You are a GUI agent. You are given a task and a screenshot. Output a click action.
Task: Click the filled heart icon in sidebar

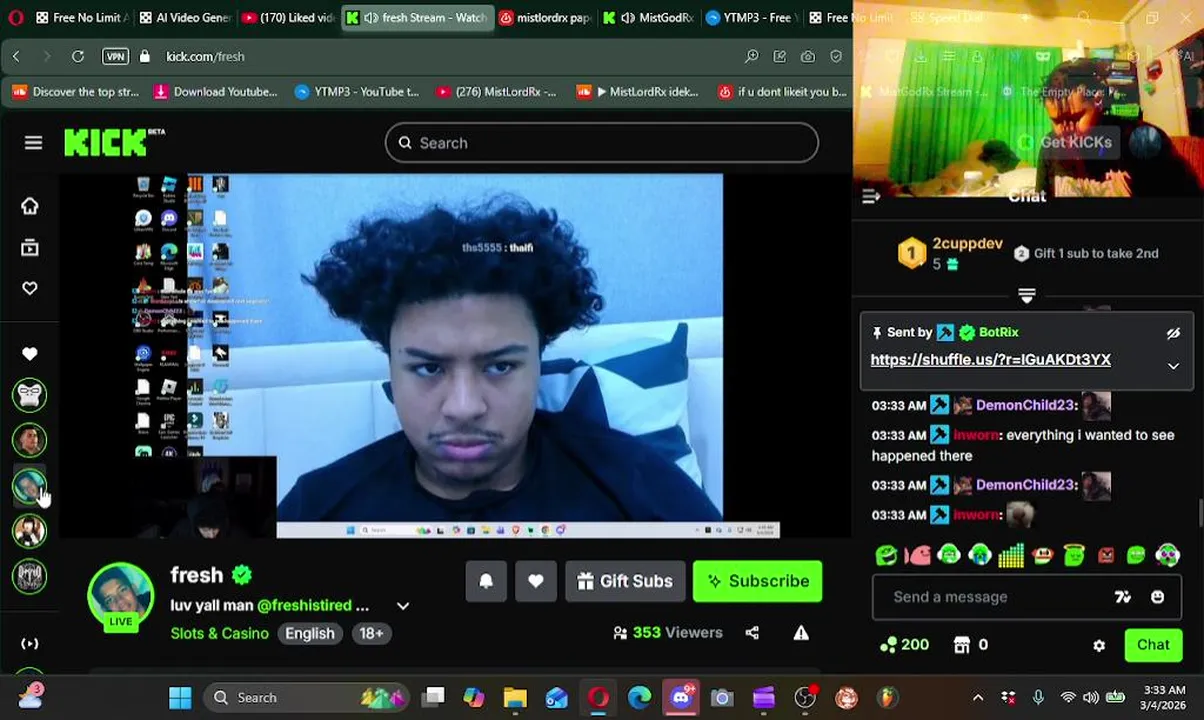pyautogui.click(x=30, y=354)
